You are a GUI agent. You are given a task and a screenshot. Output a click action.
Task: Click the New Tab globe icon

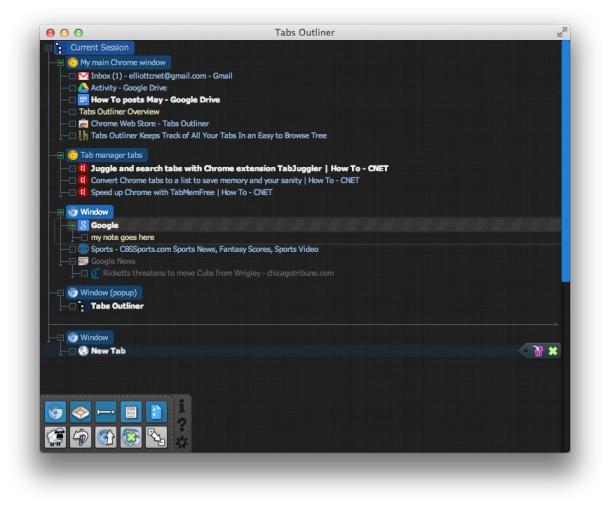pos(83,351)
